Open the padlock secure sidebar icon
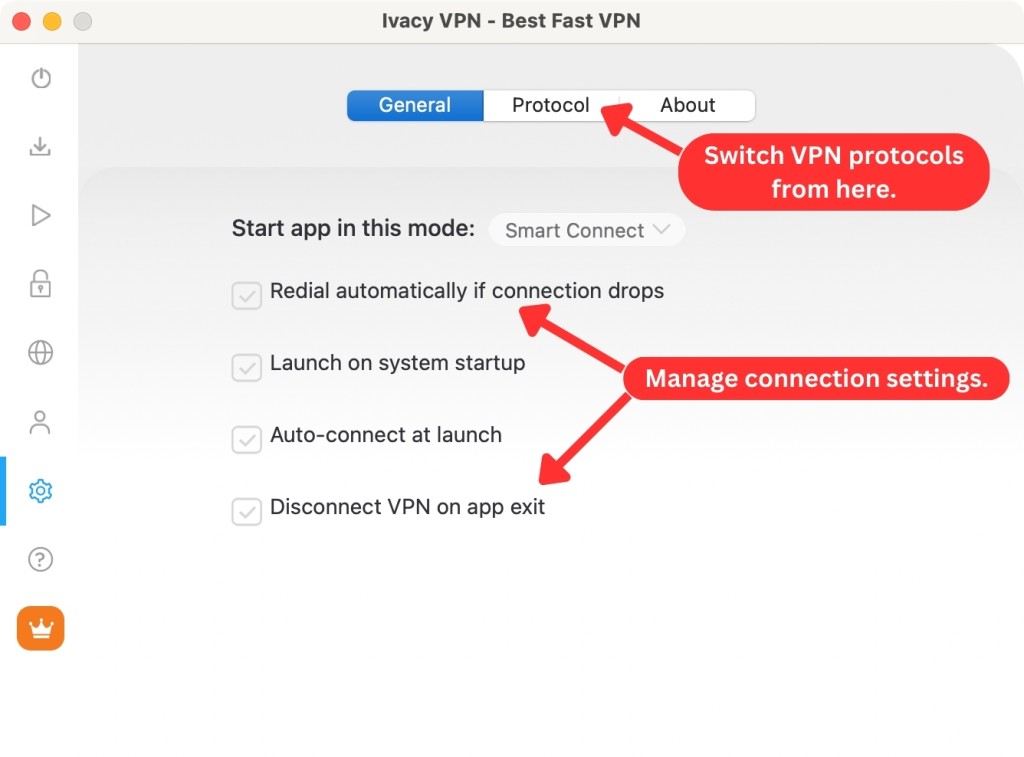Viewport: 1024px width, 757px height. point(40,283)
